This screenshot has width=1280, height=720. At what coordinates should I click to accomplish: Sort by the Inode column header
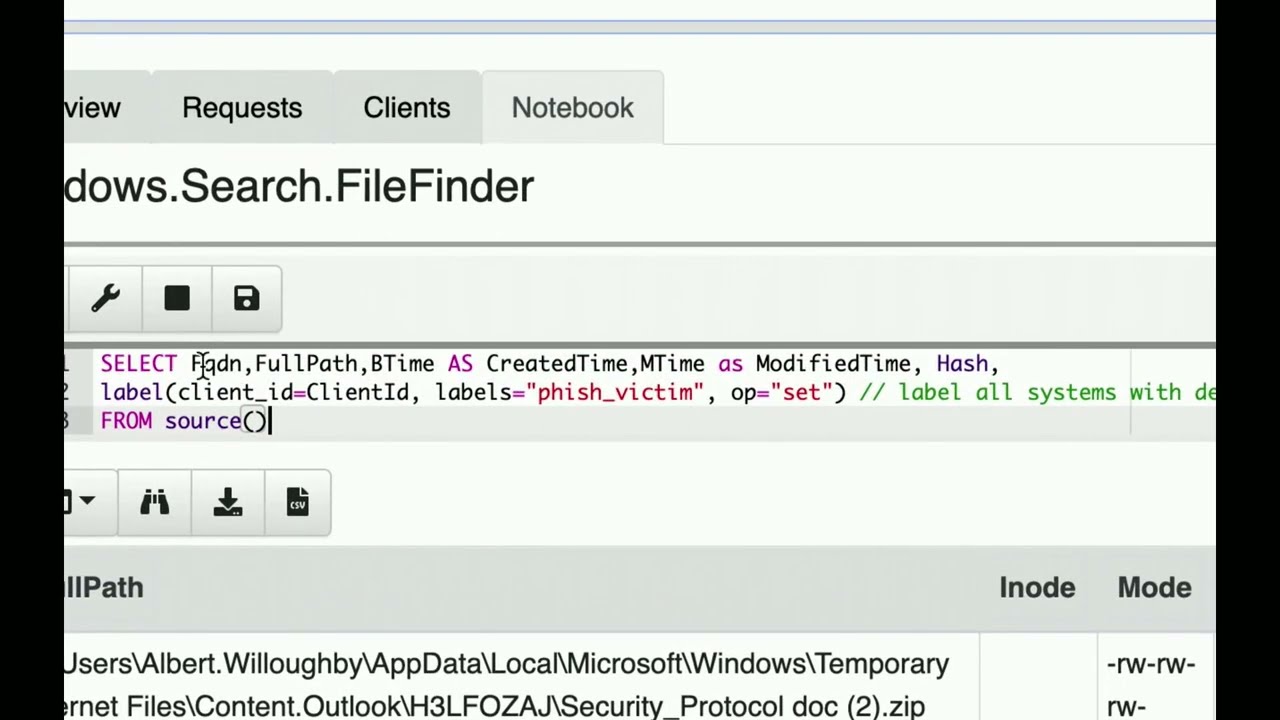1037,588
